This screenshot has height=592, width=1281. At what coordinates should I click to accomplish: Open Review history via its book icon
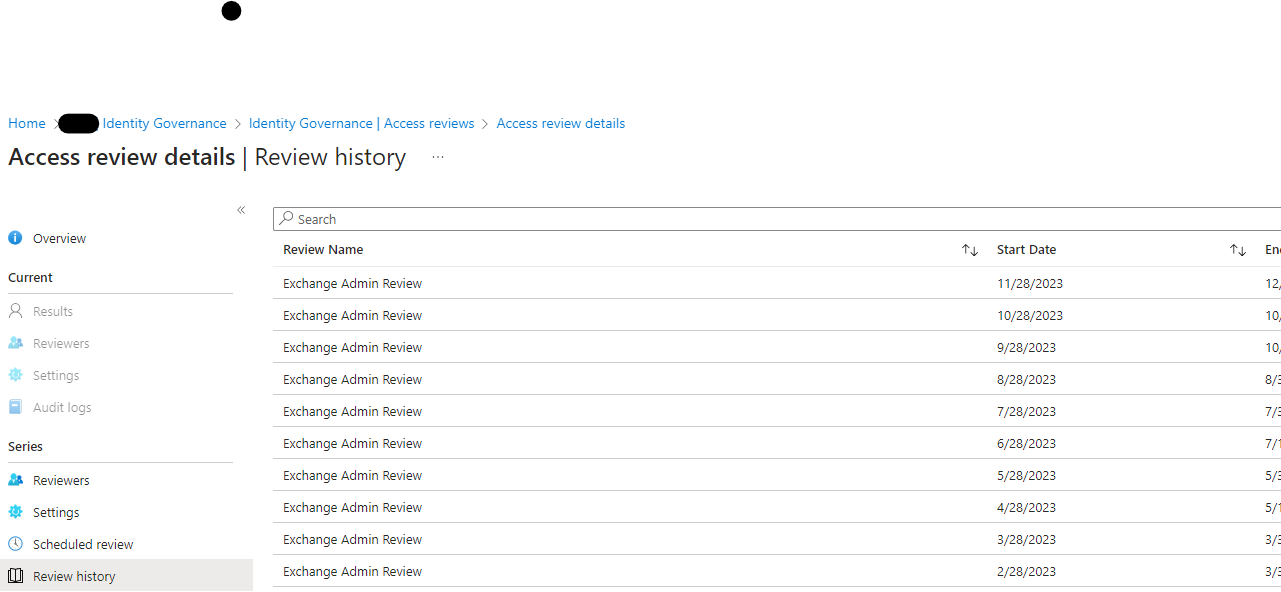(16, 576)
